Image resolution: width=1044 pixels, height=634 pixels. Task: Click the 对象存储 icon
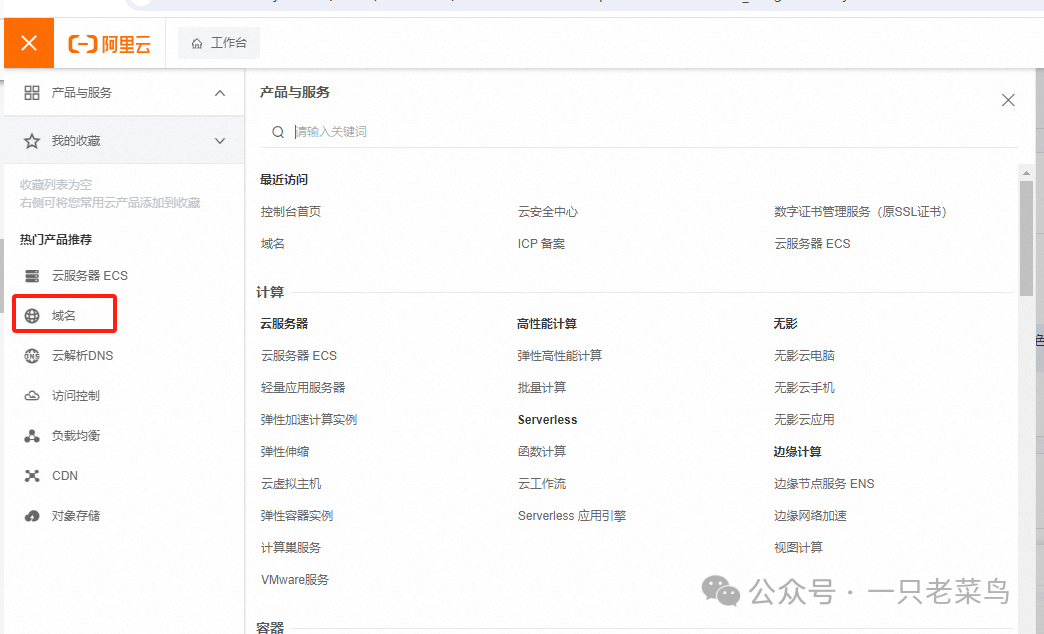click(32, 515)
